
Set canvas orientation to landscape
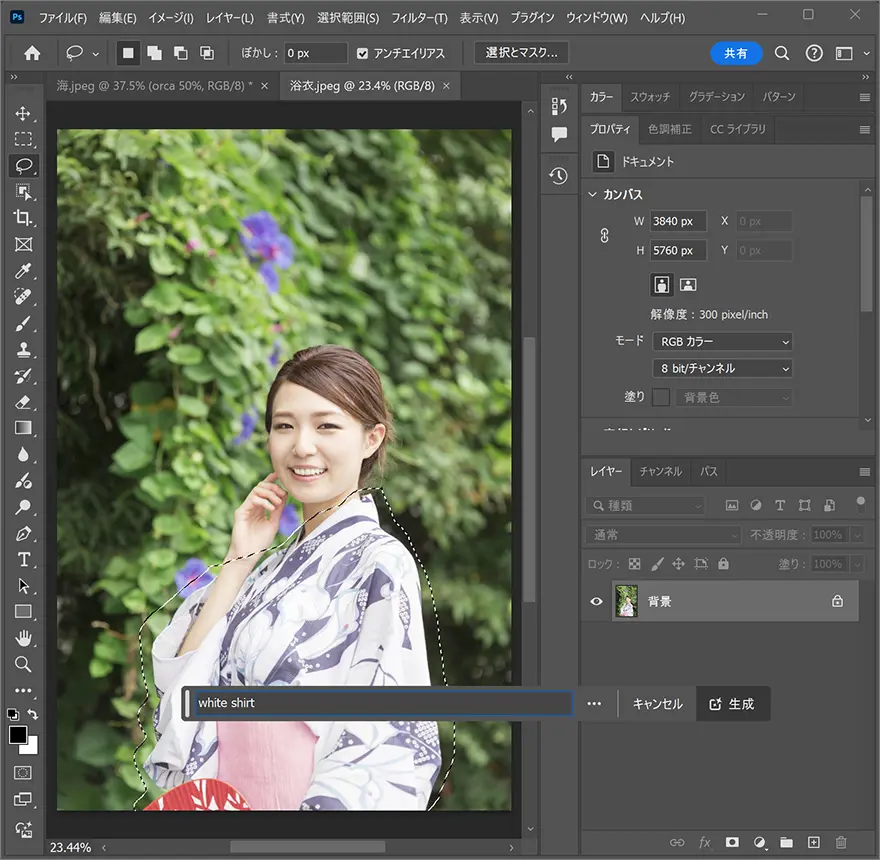point(688,285)
